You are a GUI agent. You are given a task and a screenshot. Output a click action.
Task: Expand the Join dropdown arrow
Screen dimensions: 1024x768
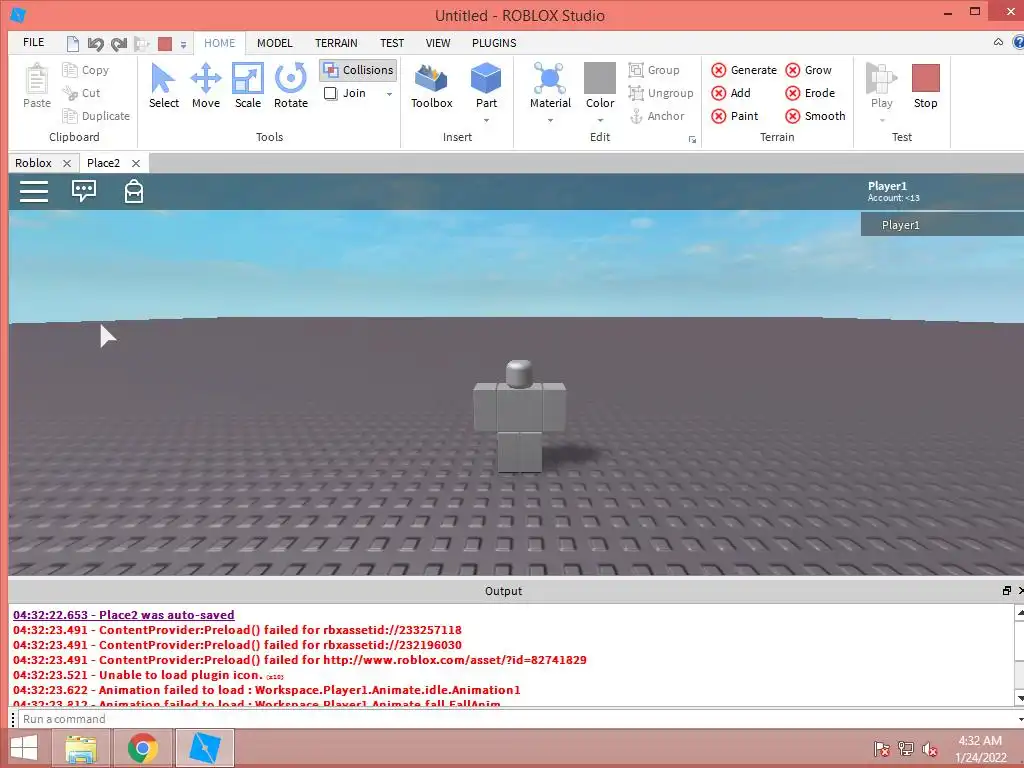pos(389,94)
